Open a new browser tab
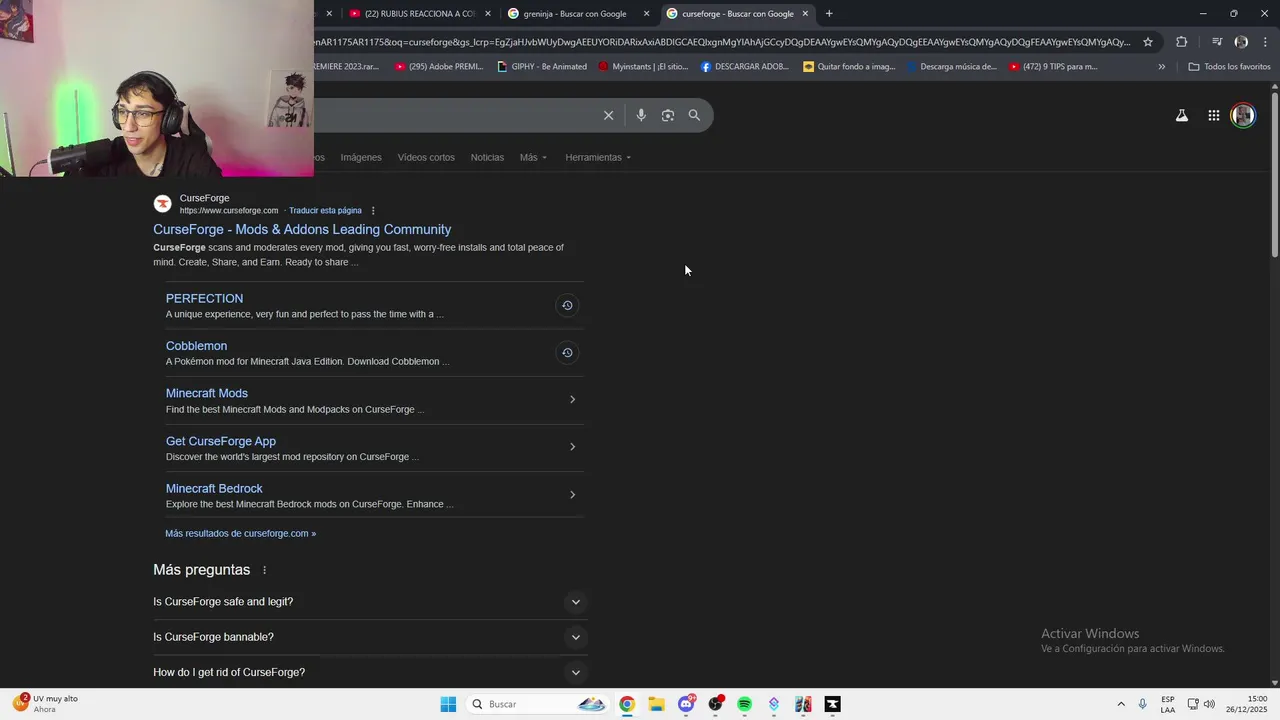1280x720 pixels. [829, 14]
